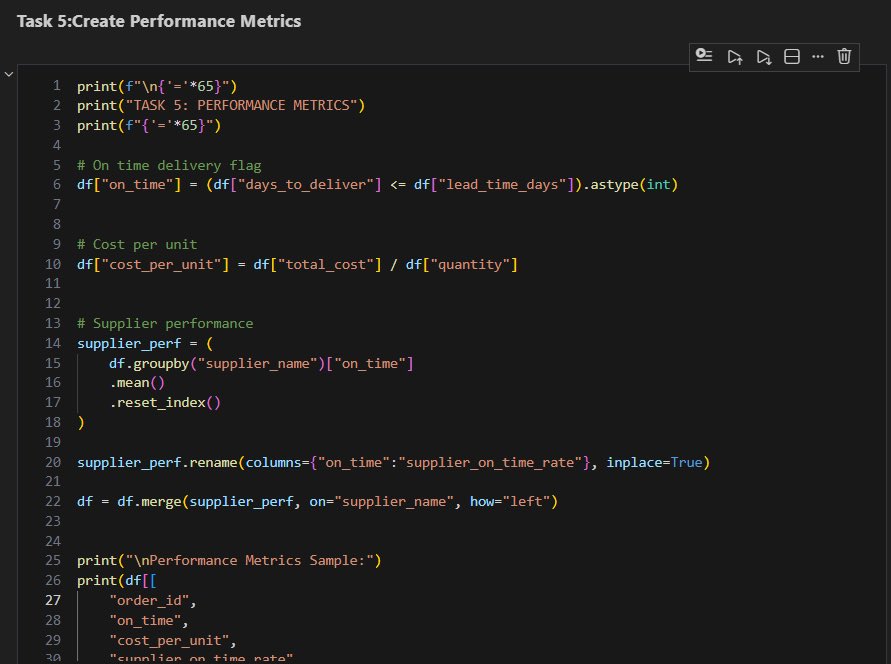
Task: Click the play-with-down-arrow toolbar icon
Action: pyautogui.click(x=763, y=56)
